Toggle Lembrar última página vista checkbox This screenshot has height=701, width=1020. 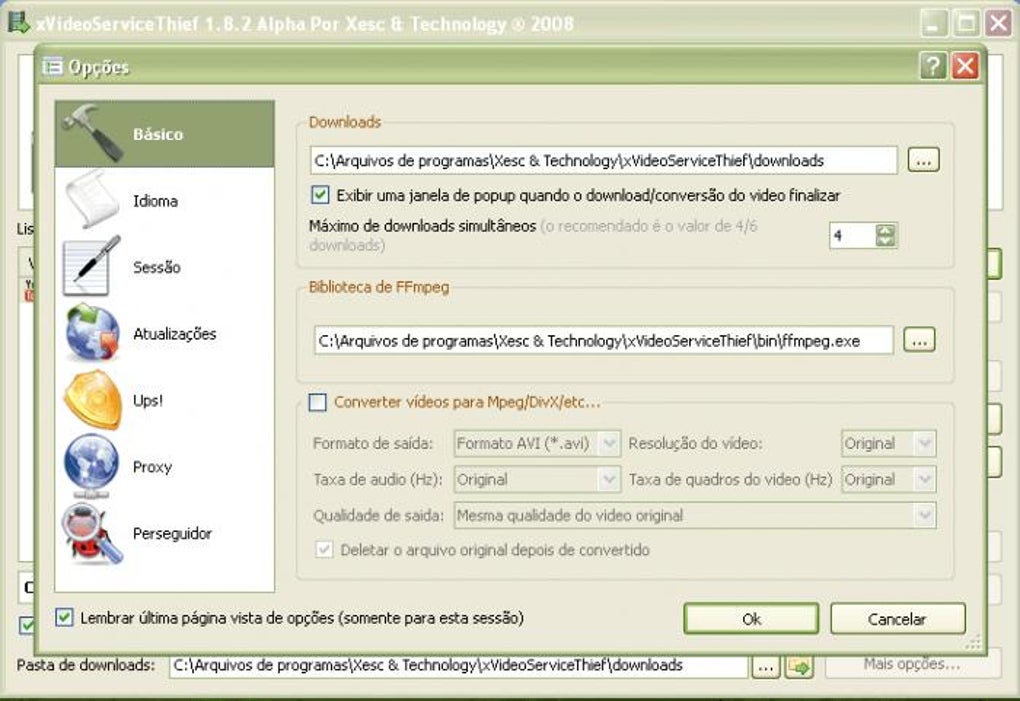tap(64, 617)
